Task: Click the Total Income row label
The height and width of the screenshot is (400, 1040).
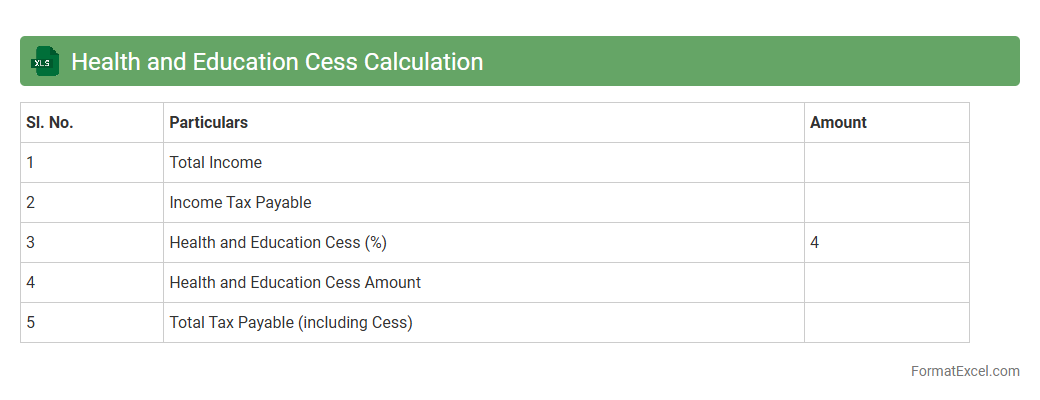Action: point(216,163)
